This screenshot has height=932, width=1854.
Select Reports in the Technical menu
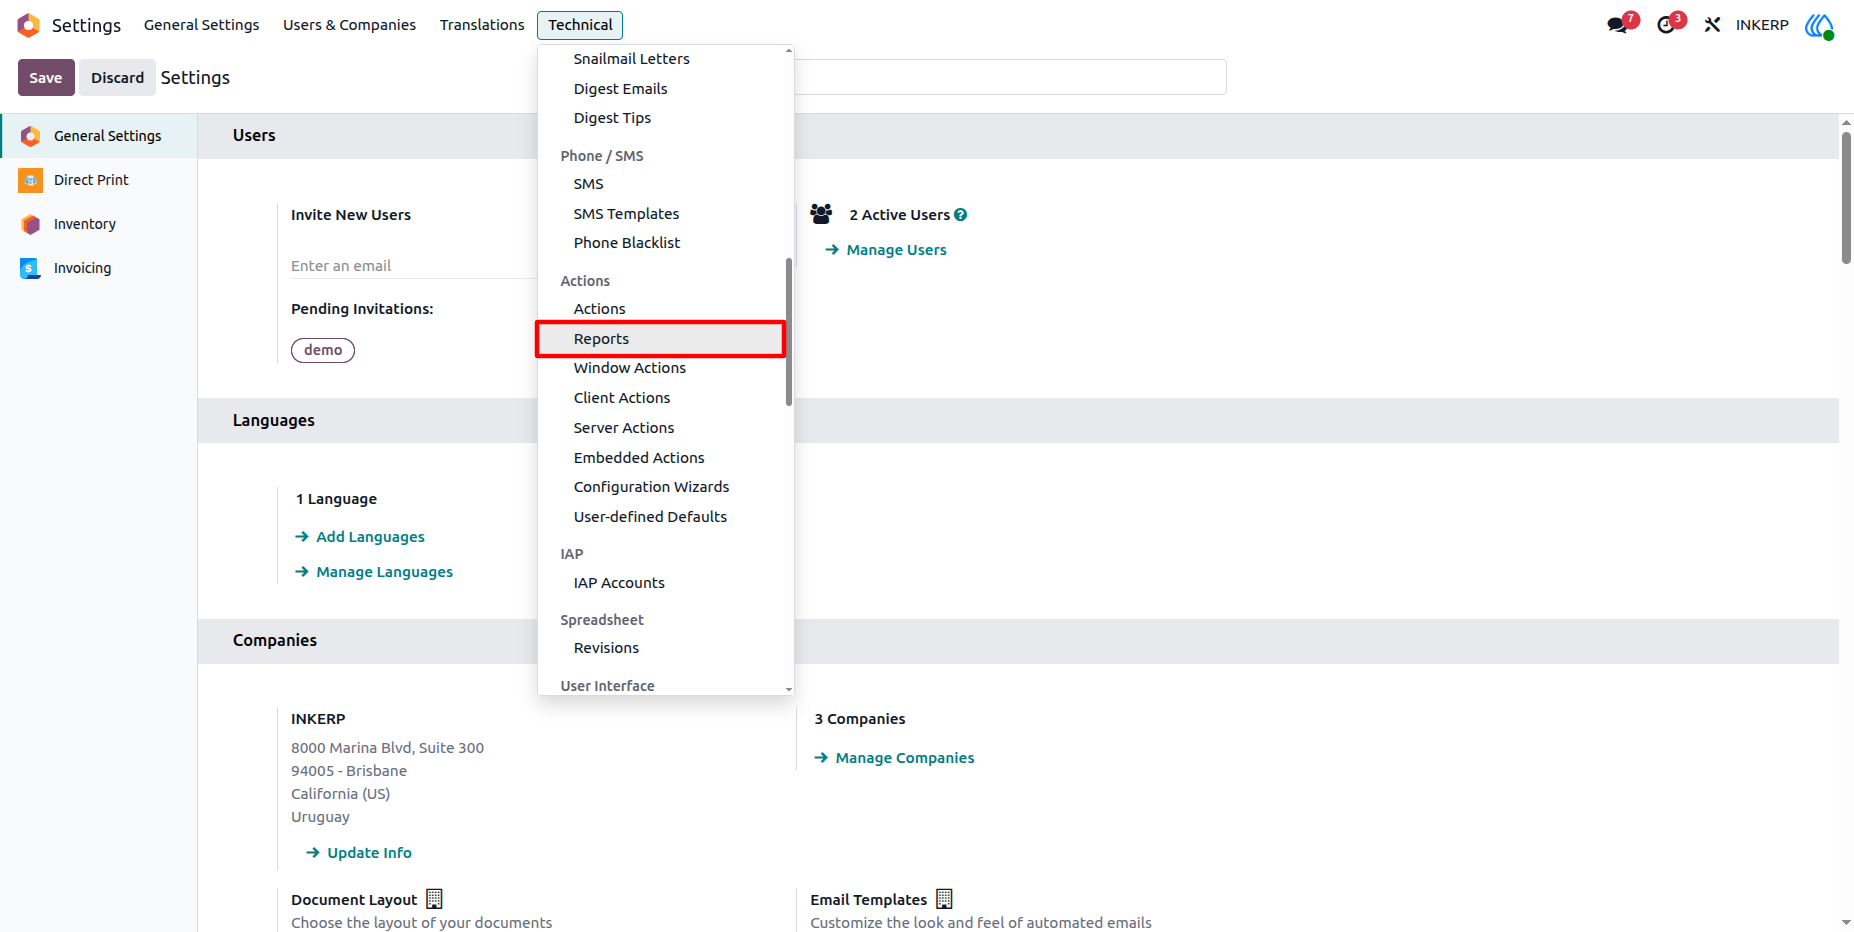pyautogui.click(x=661, y=339)
